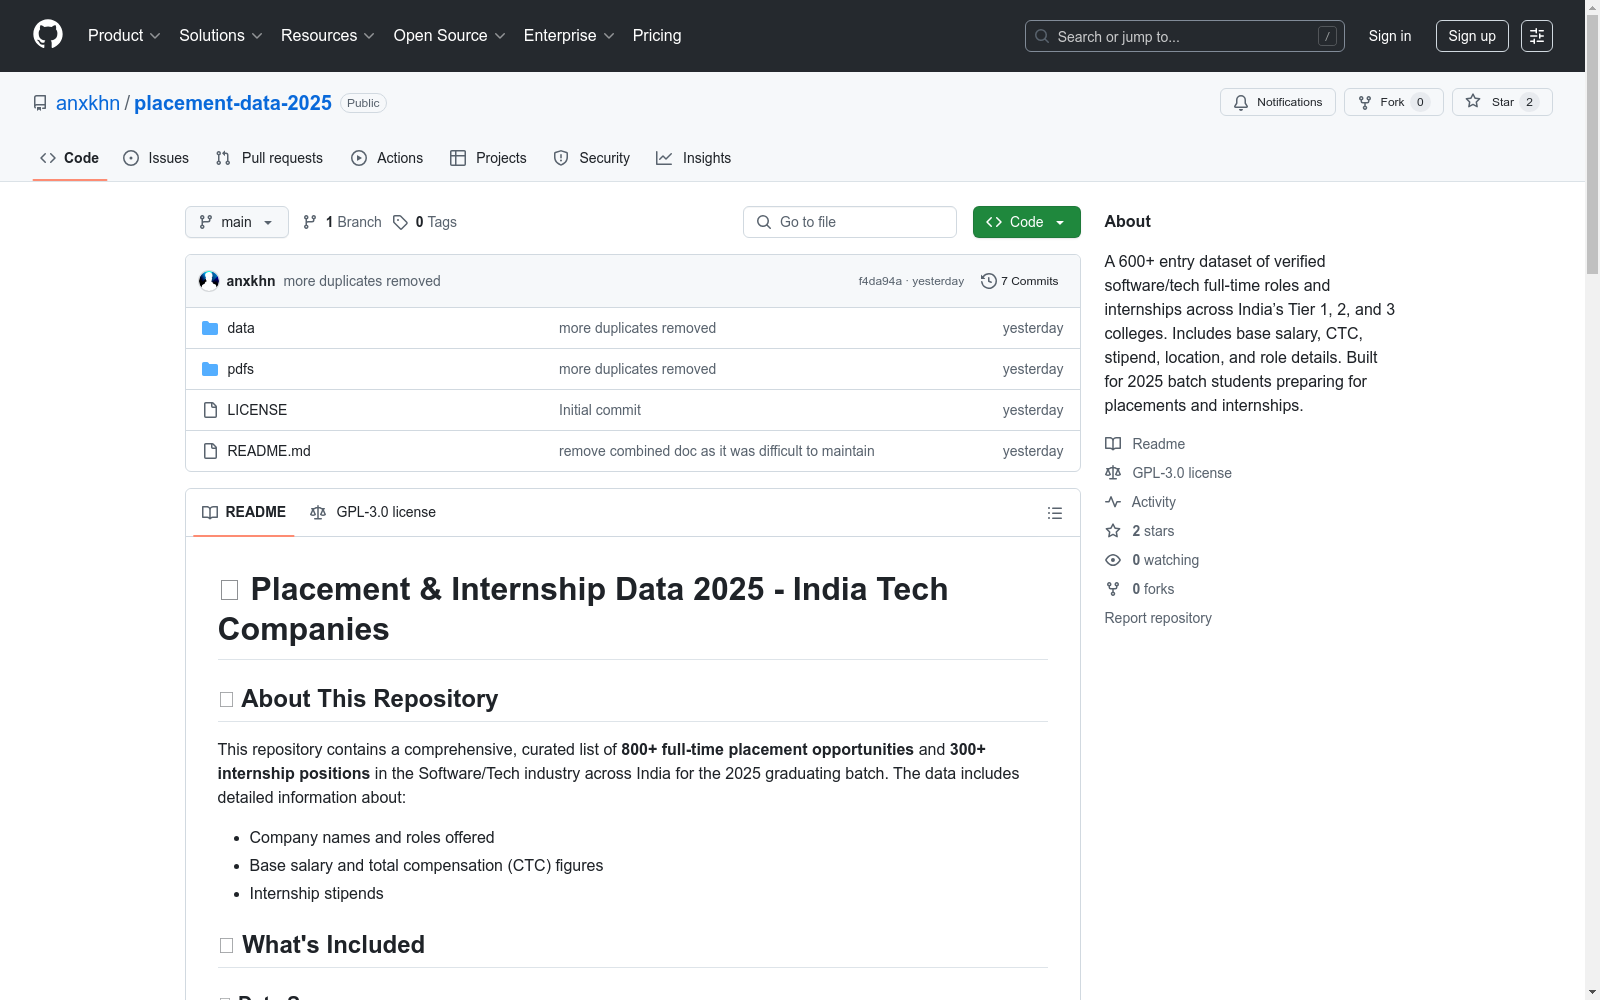This screenshot has width=1600, height=1000.
Task: Switch to the Projects tab
Action: [488, 158]
